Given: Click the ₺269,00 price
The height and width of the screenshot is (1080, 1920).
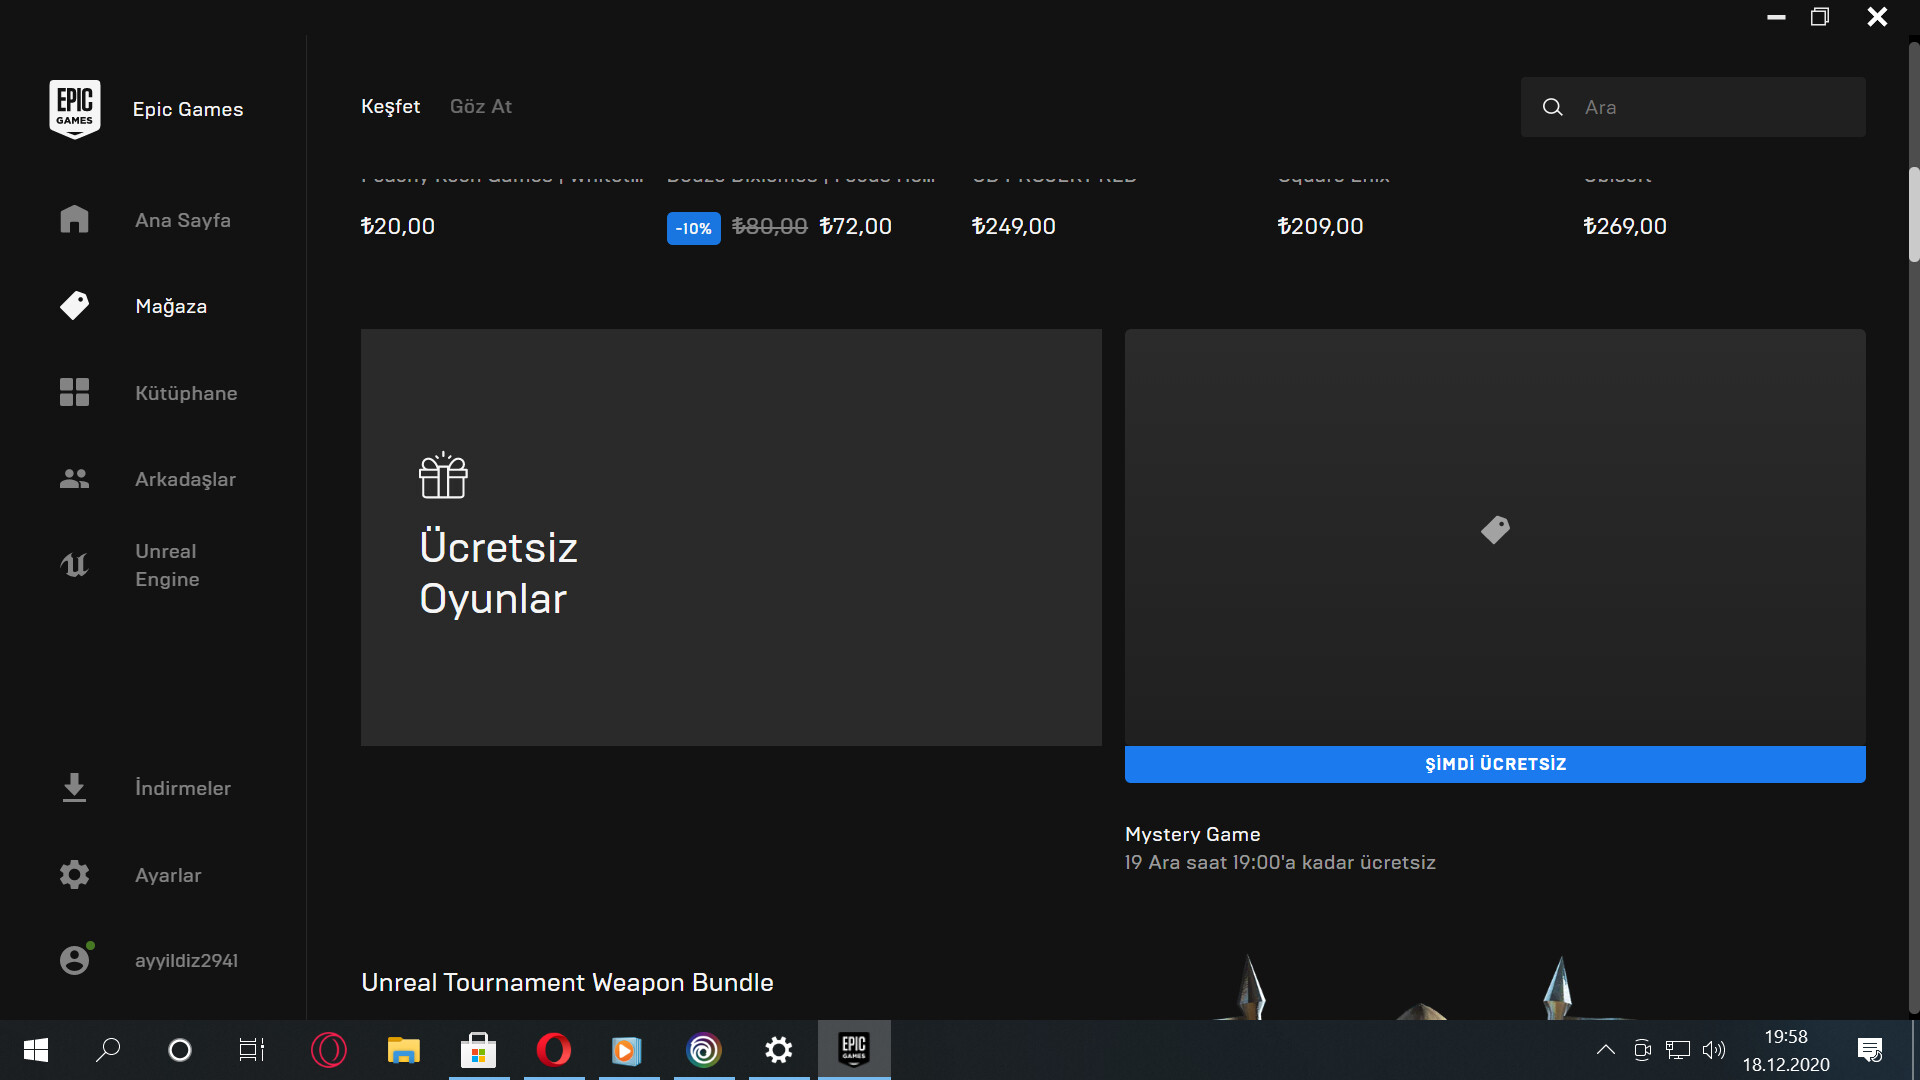Looking at the screenshot, I should click(1625, 227).
